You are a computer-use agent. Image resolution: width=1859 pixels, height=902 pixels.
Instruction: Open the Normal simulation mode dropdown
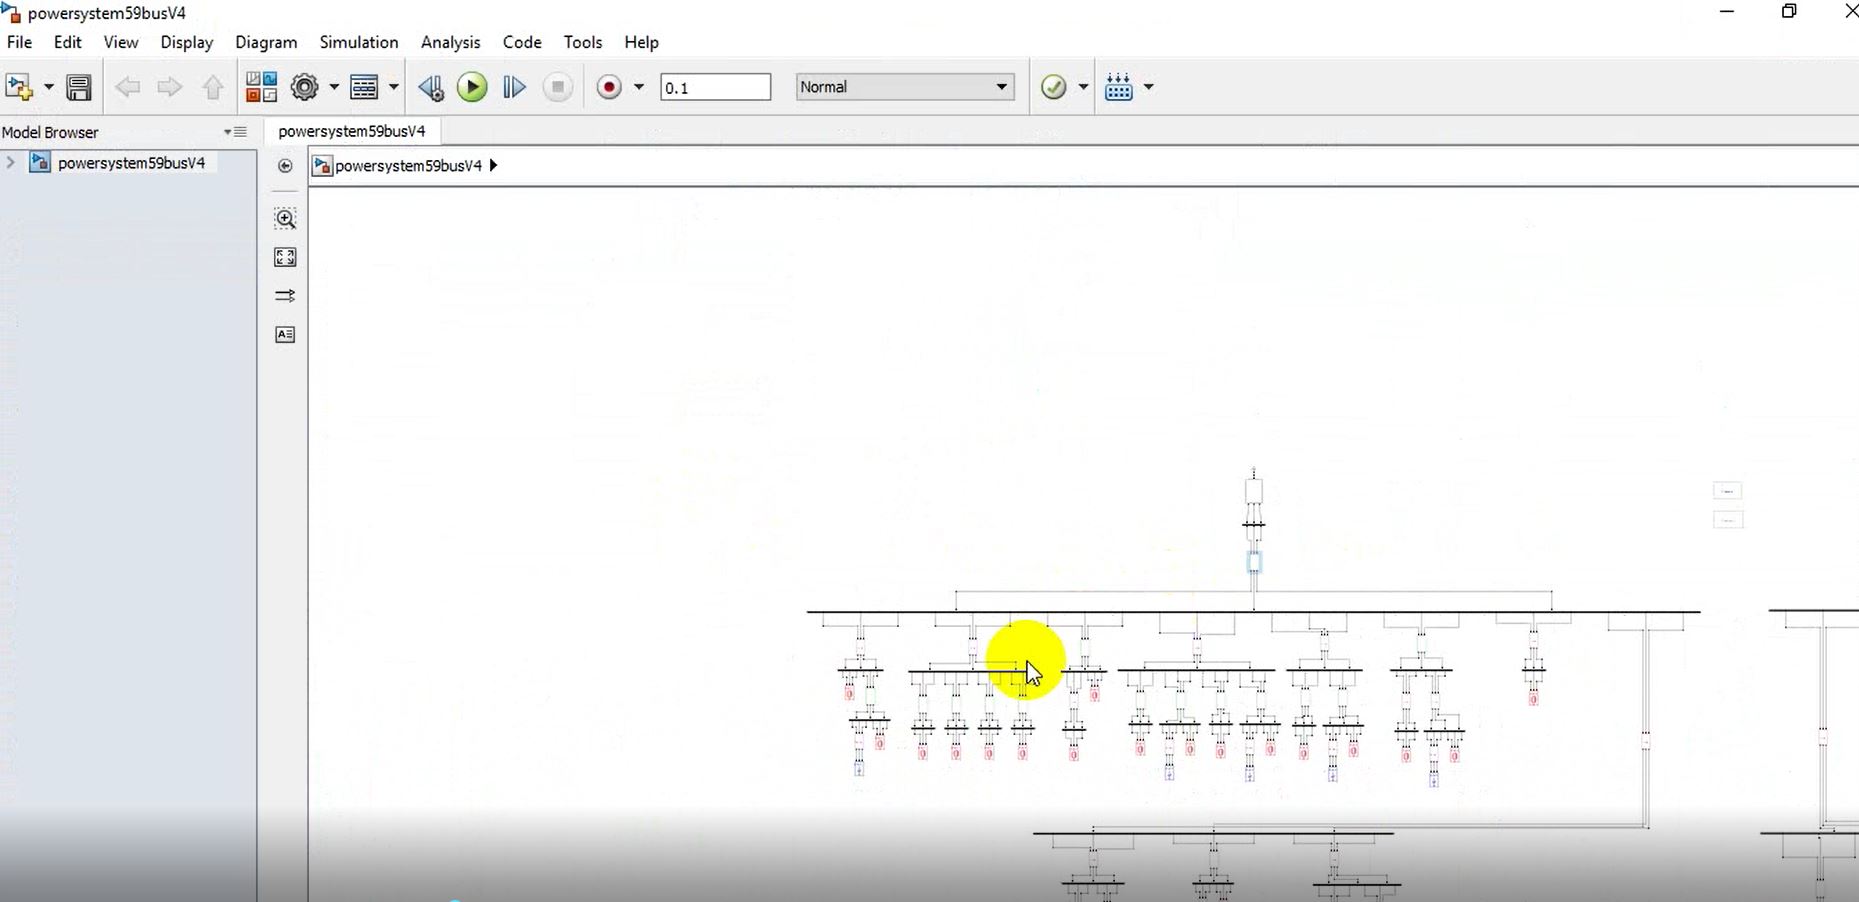[904, 87]
